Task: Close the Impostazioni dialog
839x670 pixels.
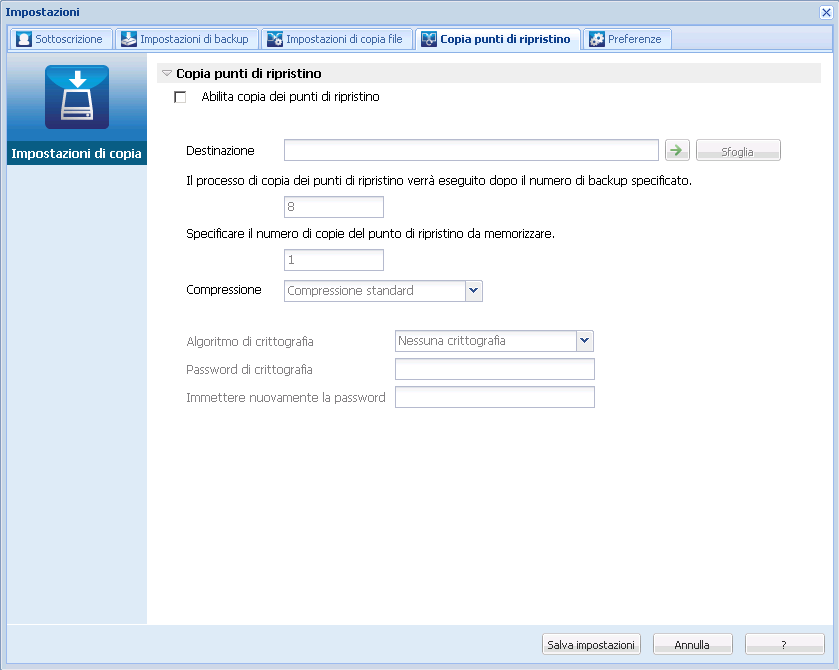Action: [x=826, y=12]
